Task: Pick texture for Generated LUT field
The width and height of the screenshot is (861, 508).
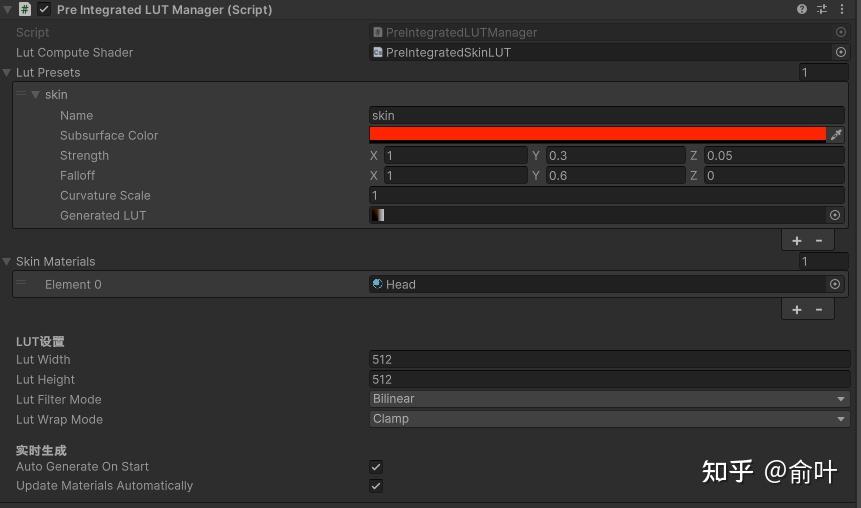Action: pos(835,215)
